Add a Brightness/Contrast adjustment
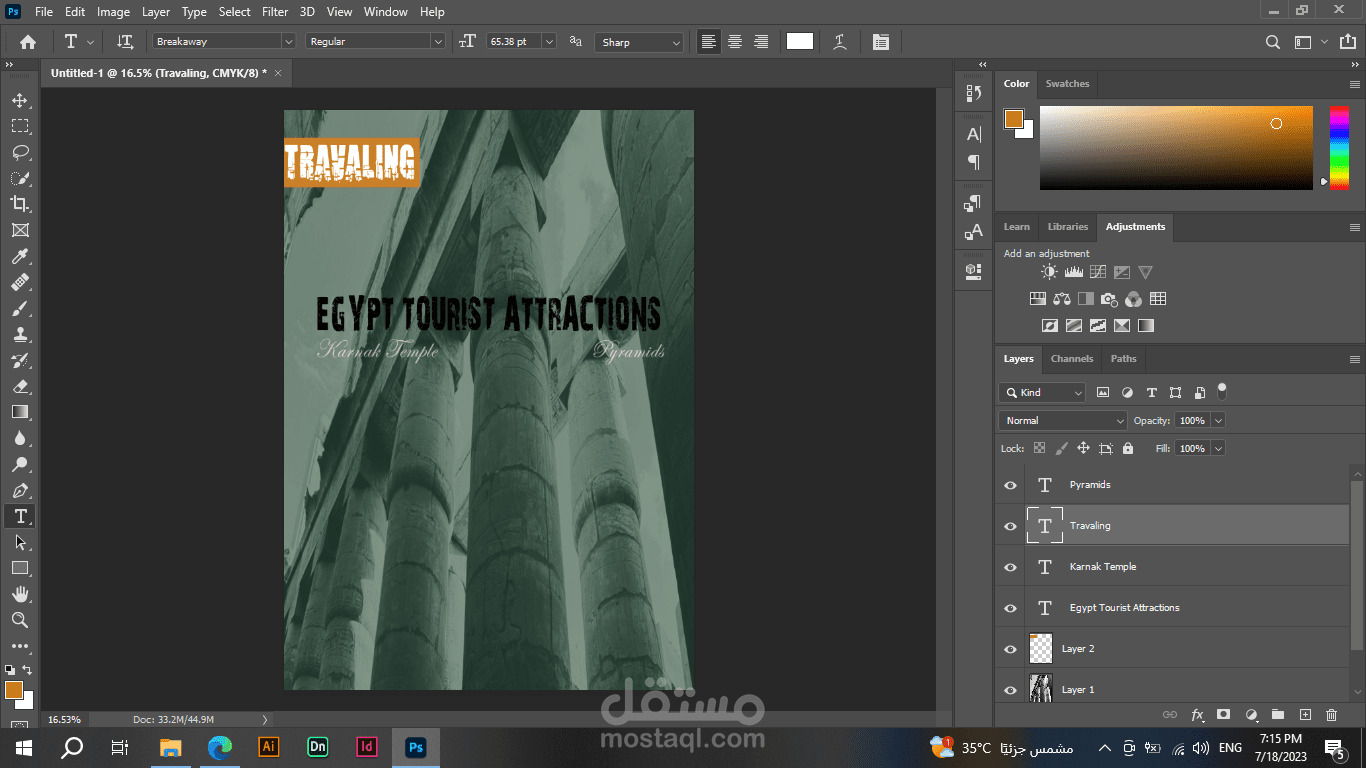This screenshot has height=768, width=1366. click(x=1048, y=272)
